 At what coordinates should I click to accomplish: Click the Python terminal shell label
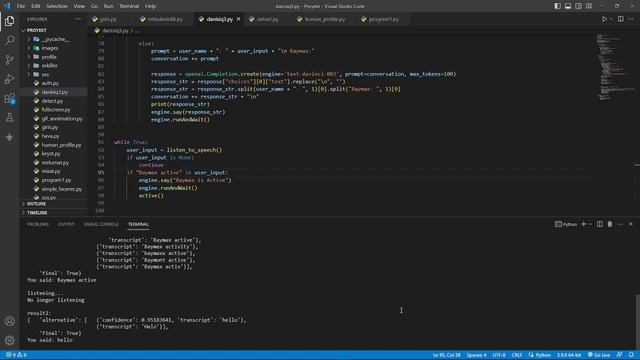coord(566,224)
